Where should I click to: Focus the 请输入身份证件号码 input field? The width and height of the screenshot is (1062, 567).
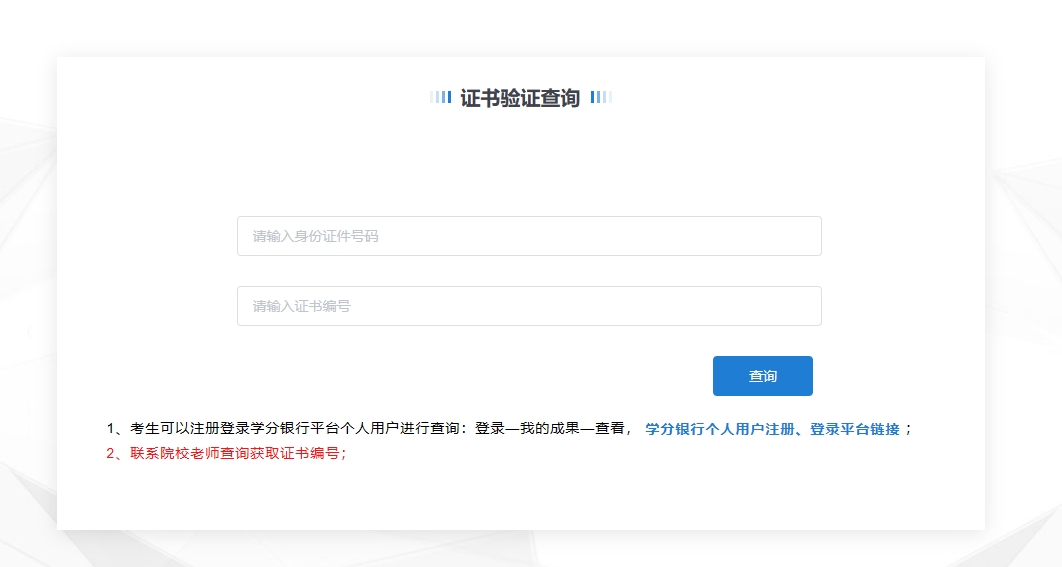point(528,236)
